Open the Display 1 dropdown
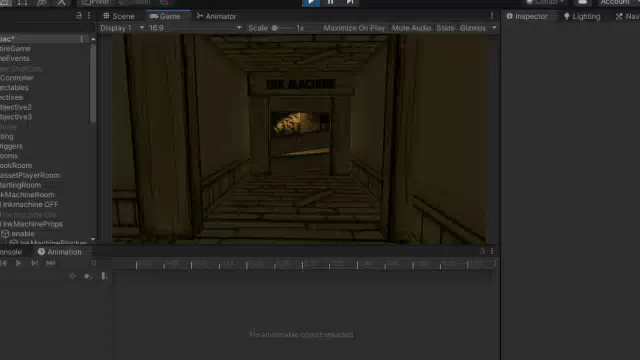The image size is (640, 360). pyautogui.click(x=122, y=28)
